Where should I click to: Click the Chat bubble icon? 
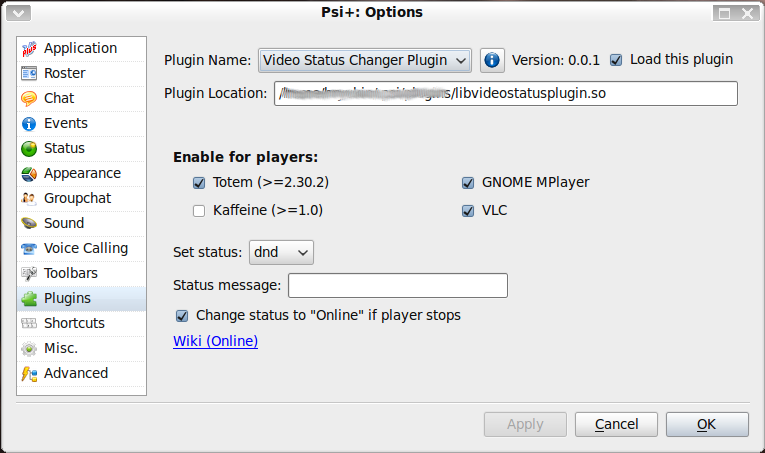click(28, 98)
